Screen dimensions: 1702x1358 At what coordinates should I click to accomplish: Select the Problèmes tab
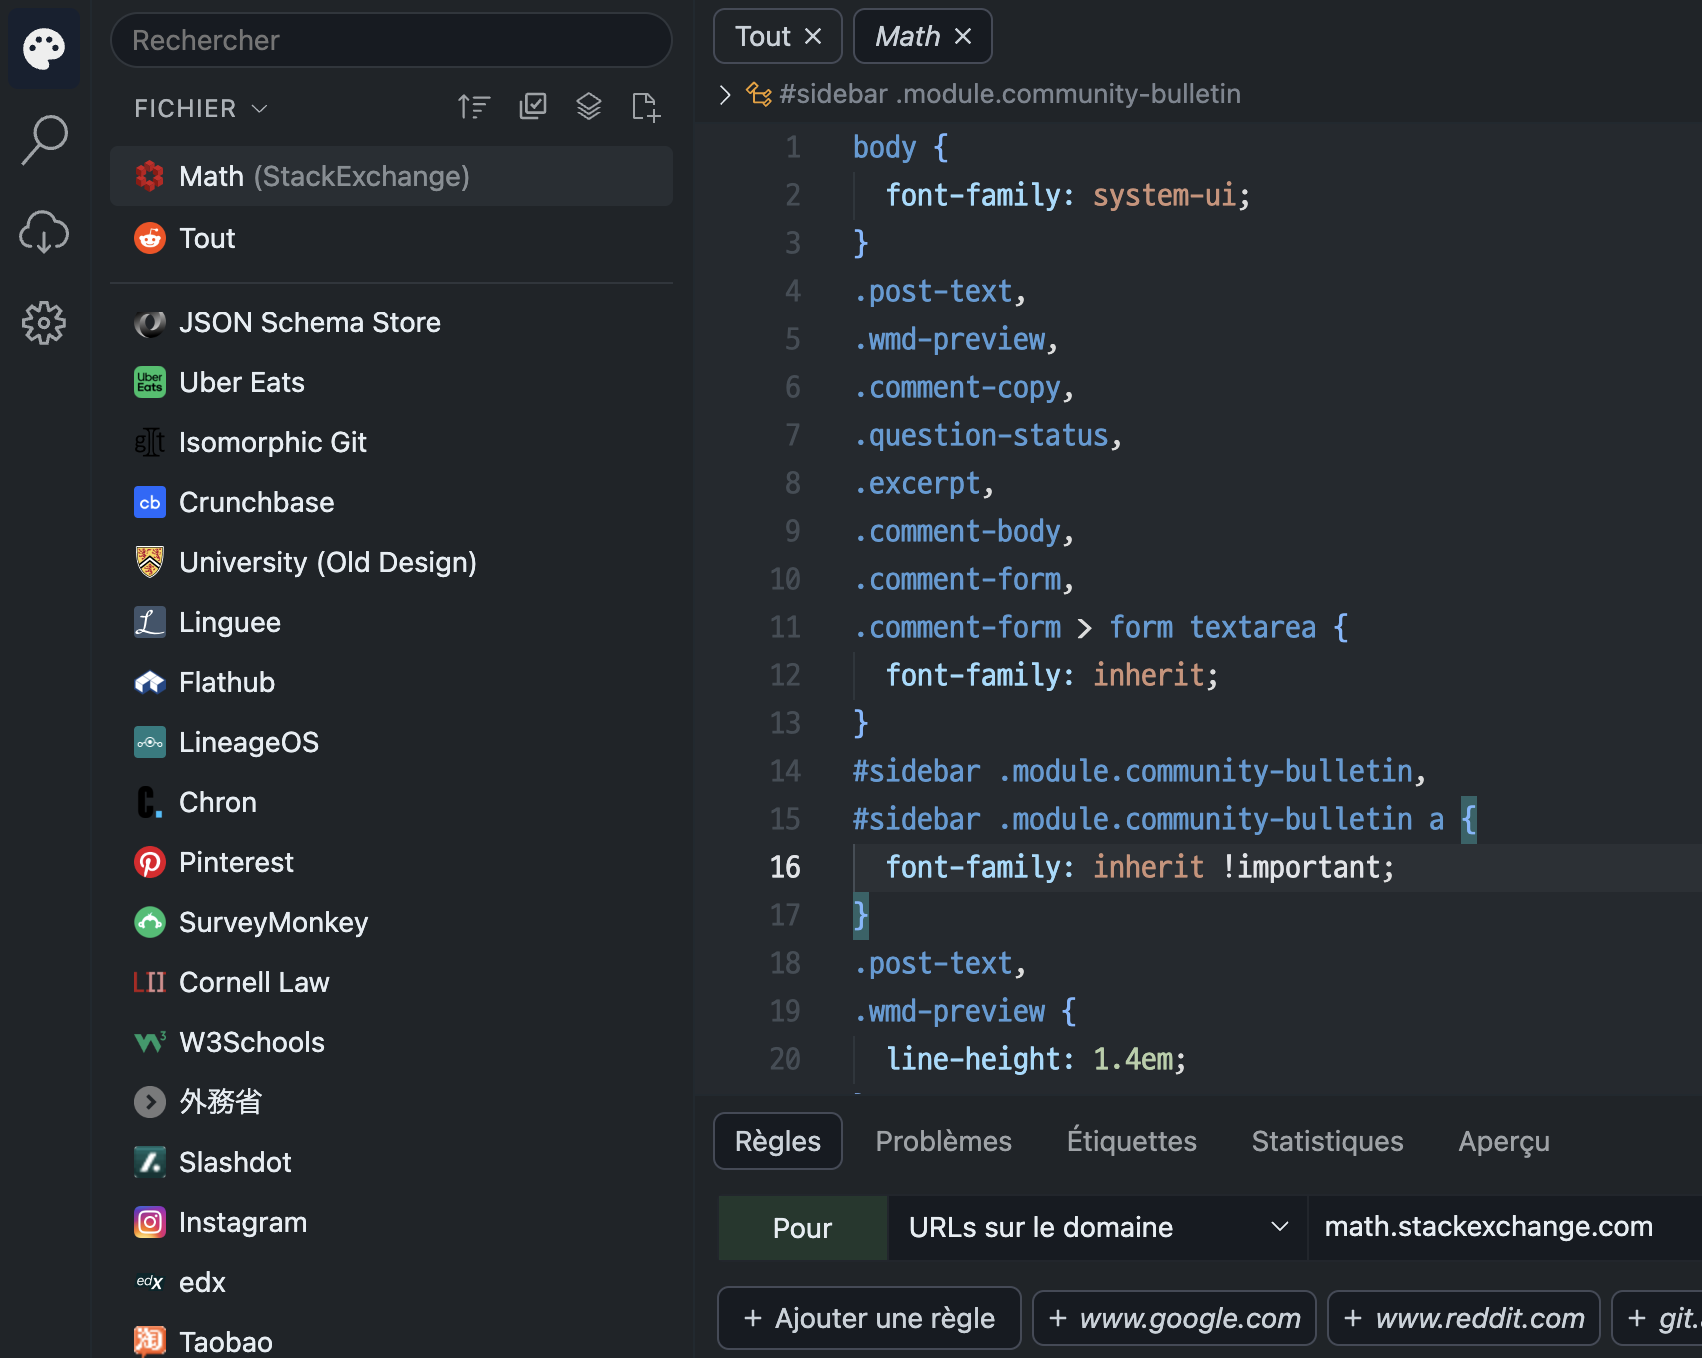[x=943, y=1141]
